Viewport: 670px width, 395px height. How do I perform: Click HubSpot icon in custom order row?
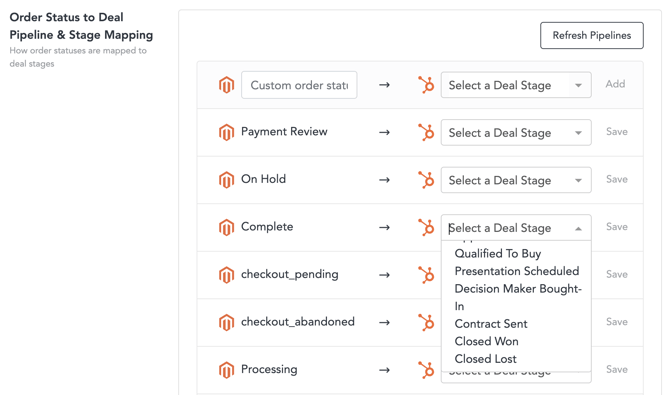tap(426, 85)
